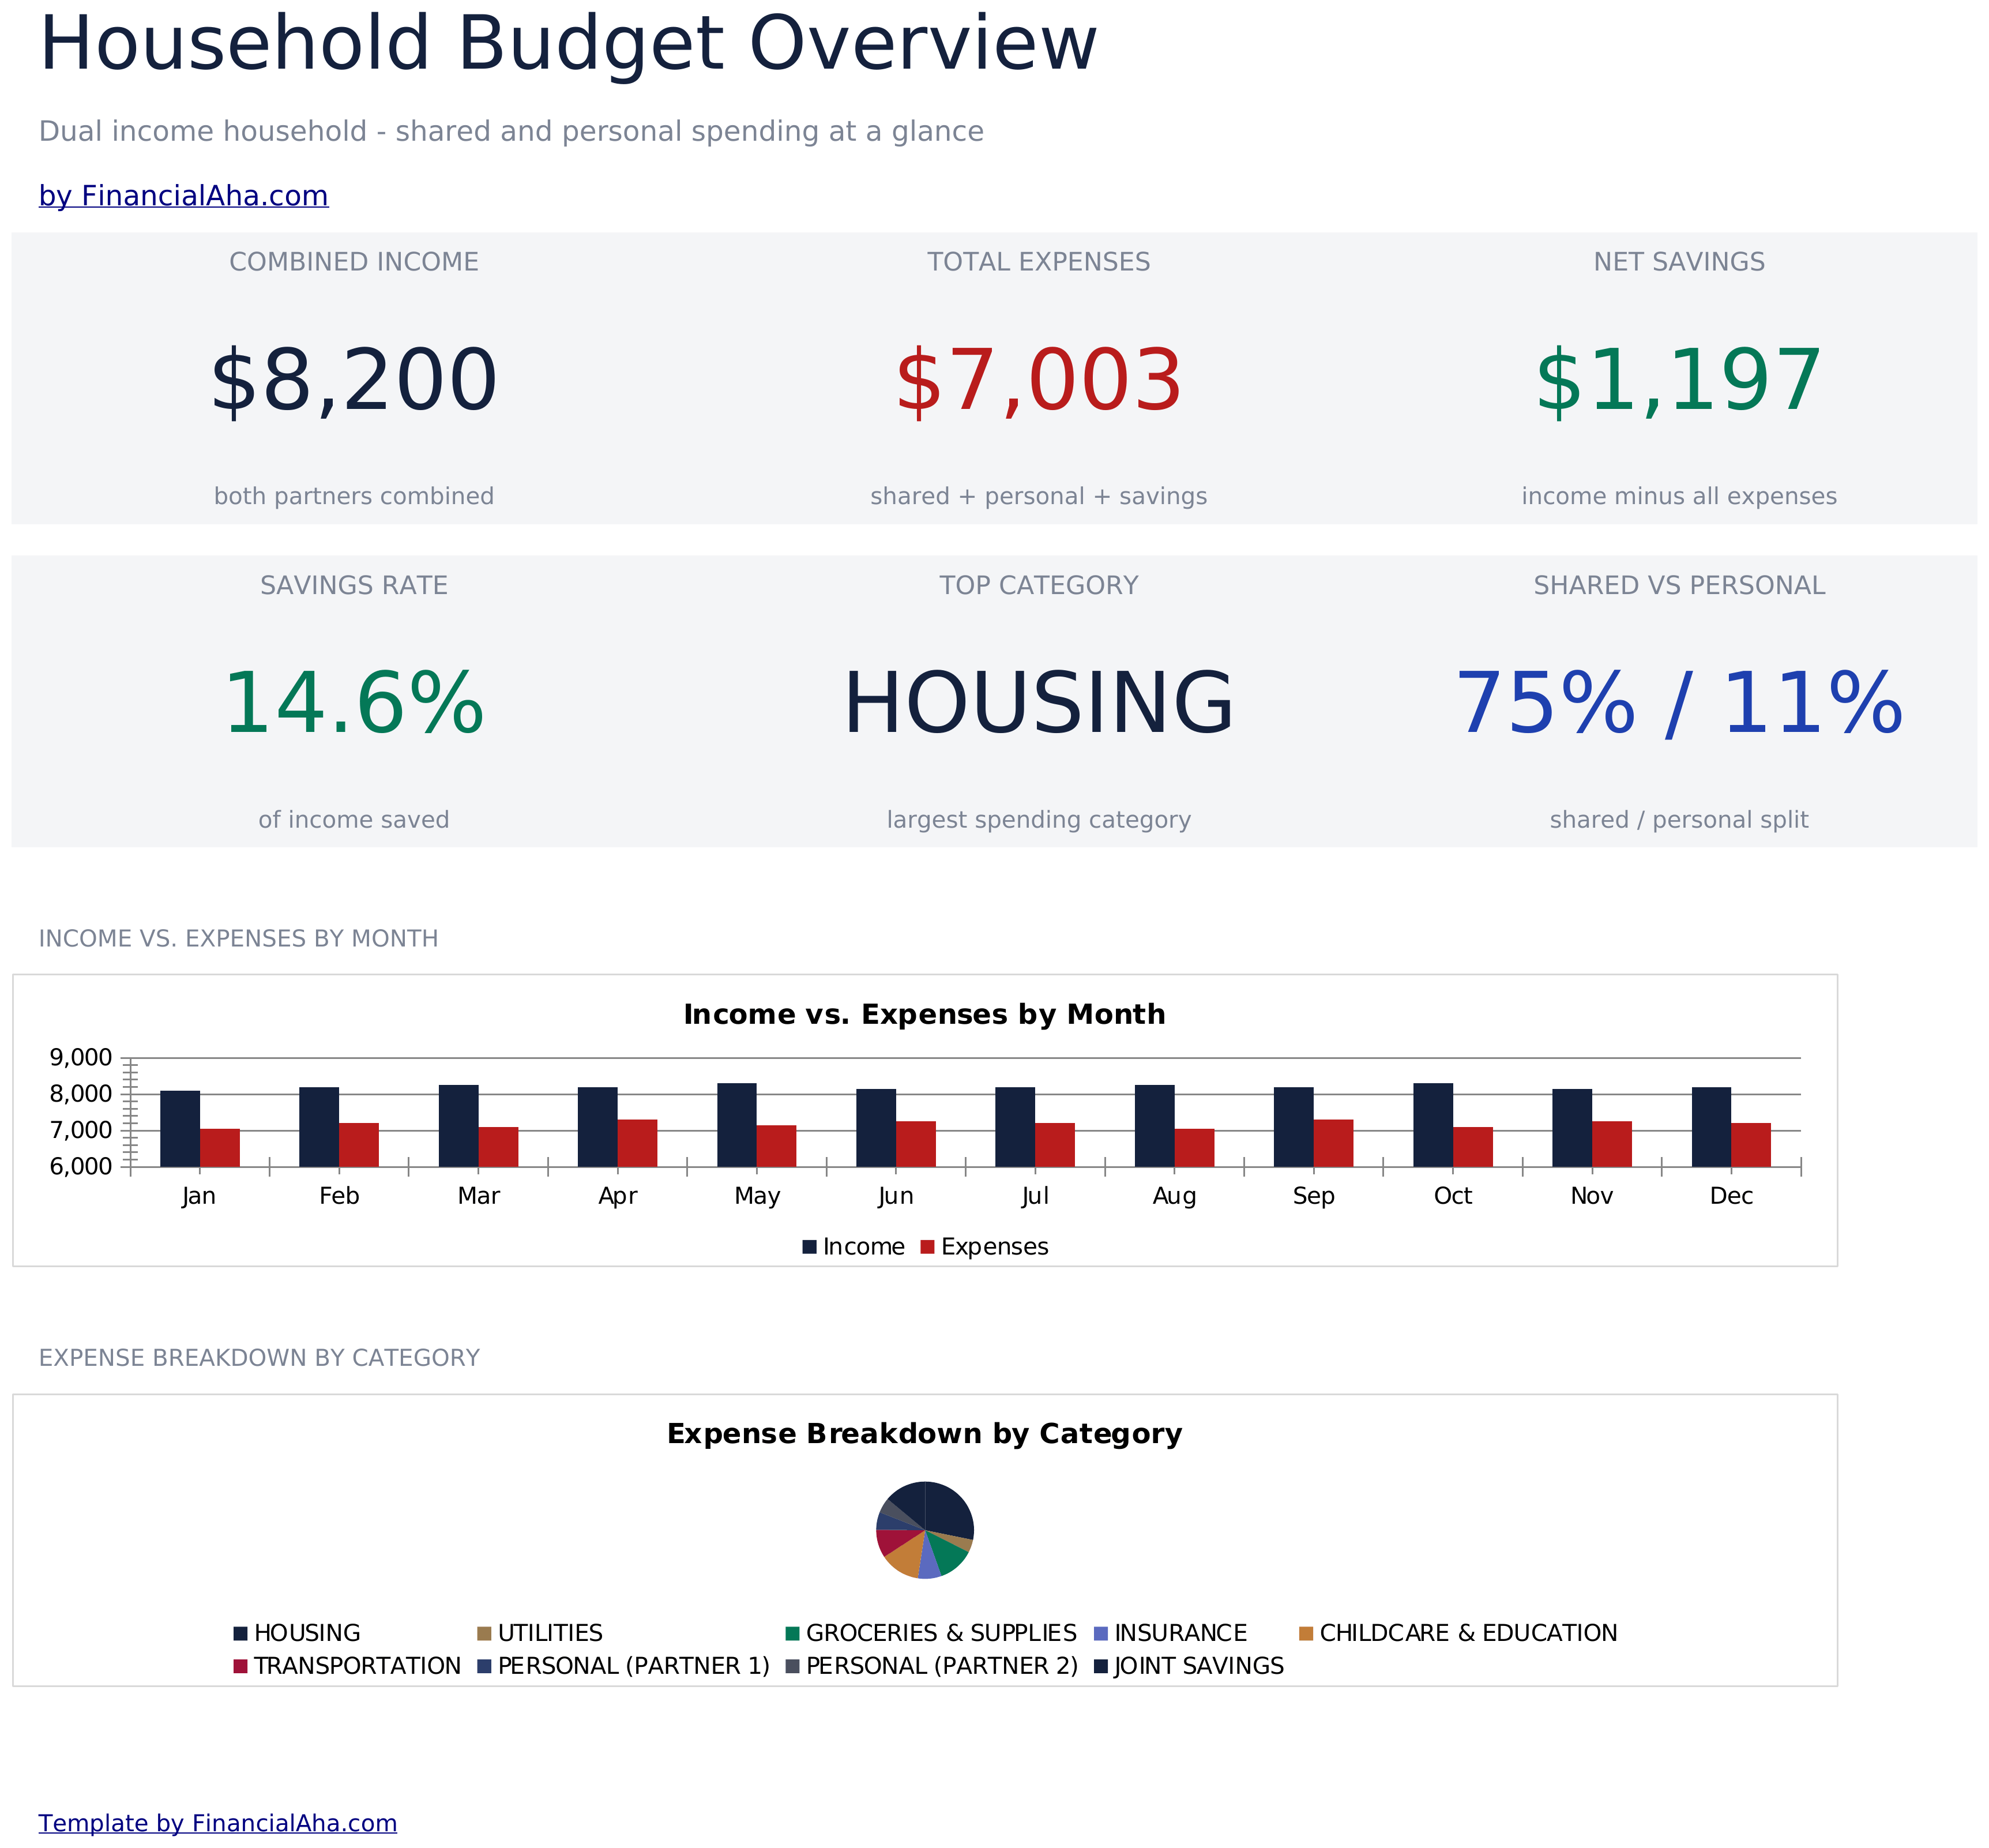Click the May income bar

coord(736,1125)
